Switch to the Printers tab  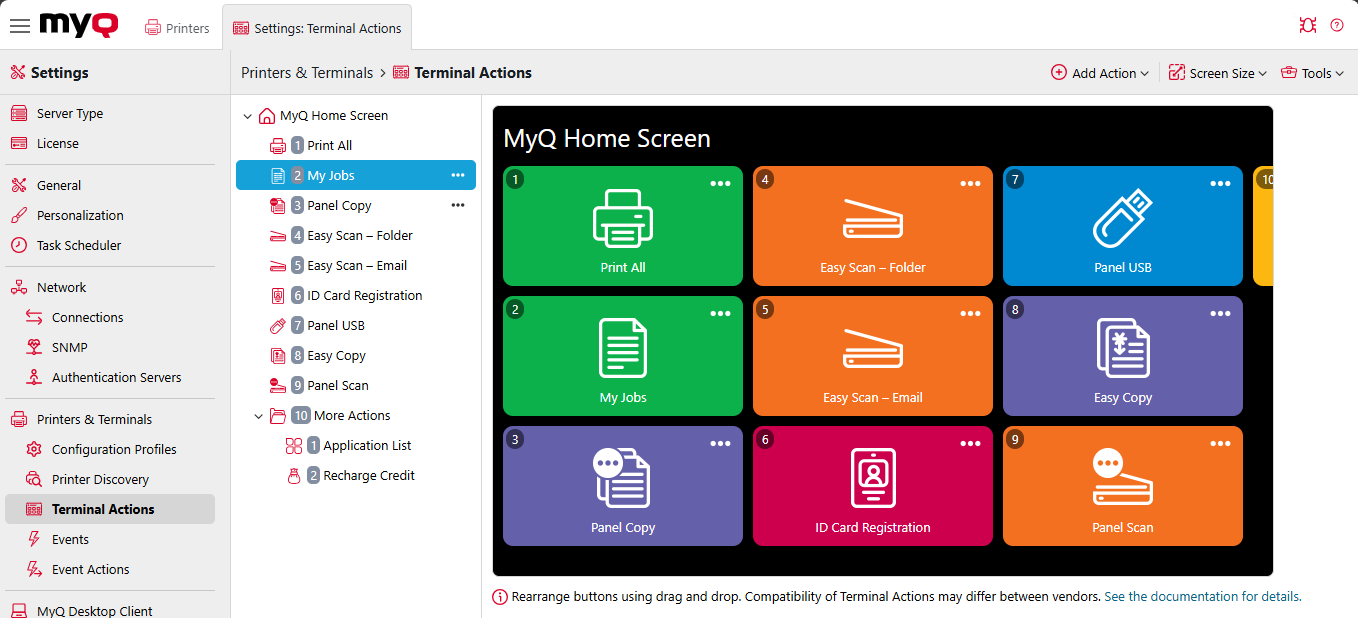pos(178,28)
